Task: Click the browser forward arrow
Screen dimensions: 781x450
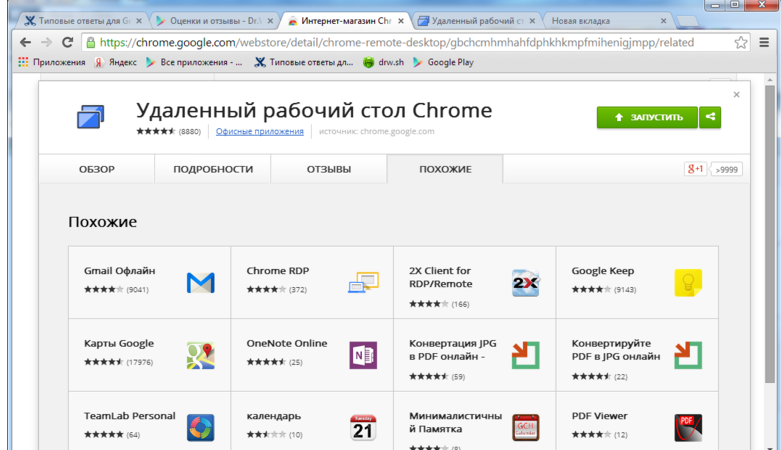Action: click(46, 42)
